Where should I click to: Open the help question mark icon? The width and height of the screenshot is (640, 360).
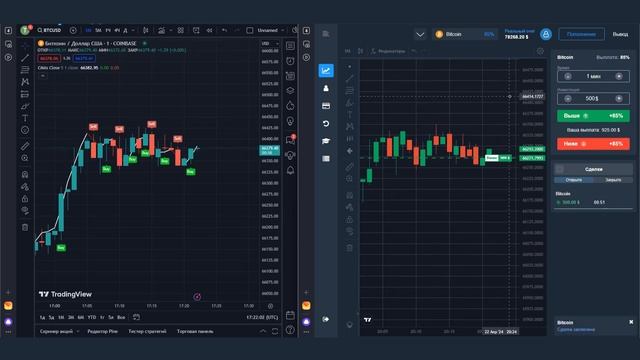290,330
